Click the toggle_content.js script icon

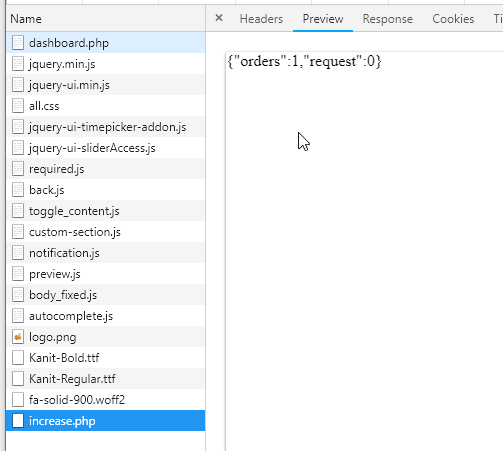point(18,211)
